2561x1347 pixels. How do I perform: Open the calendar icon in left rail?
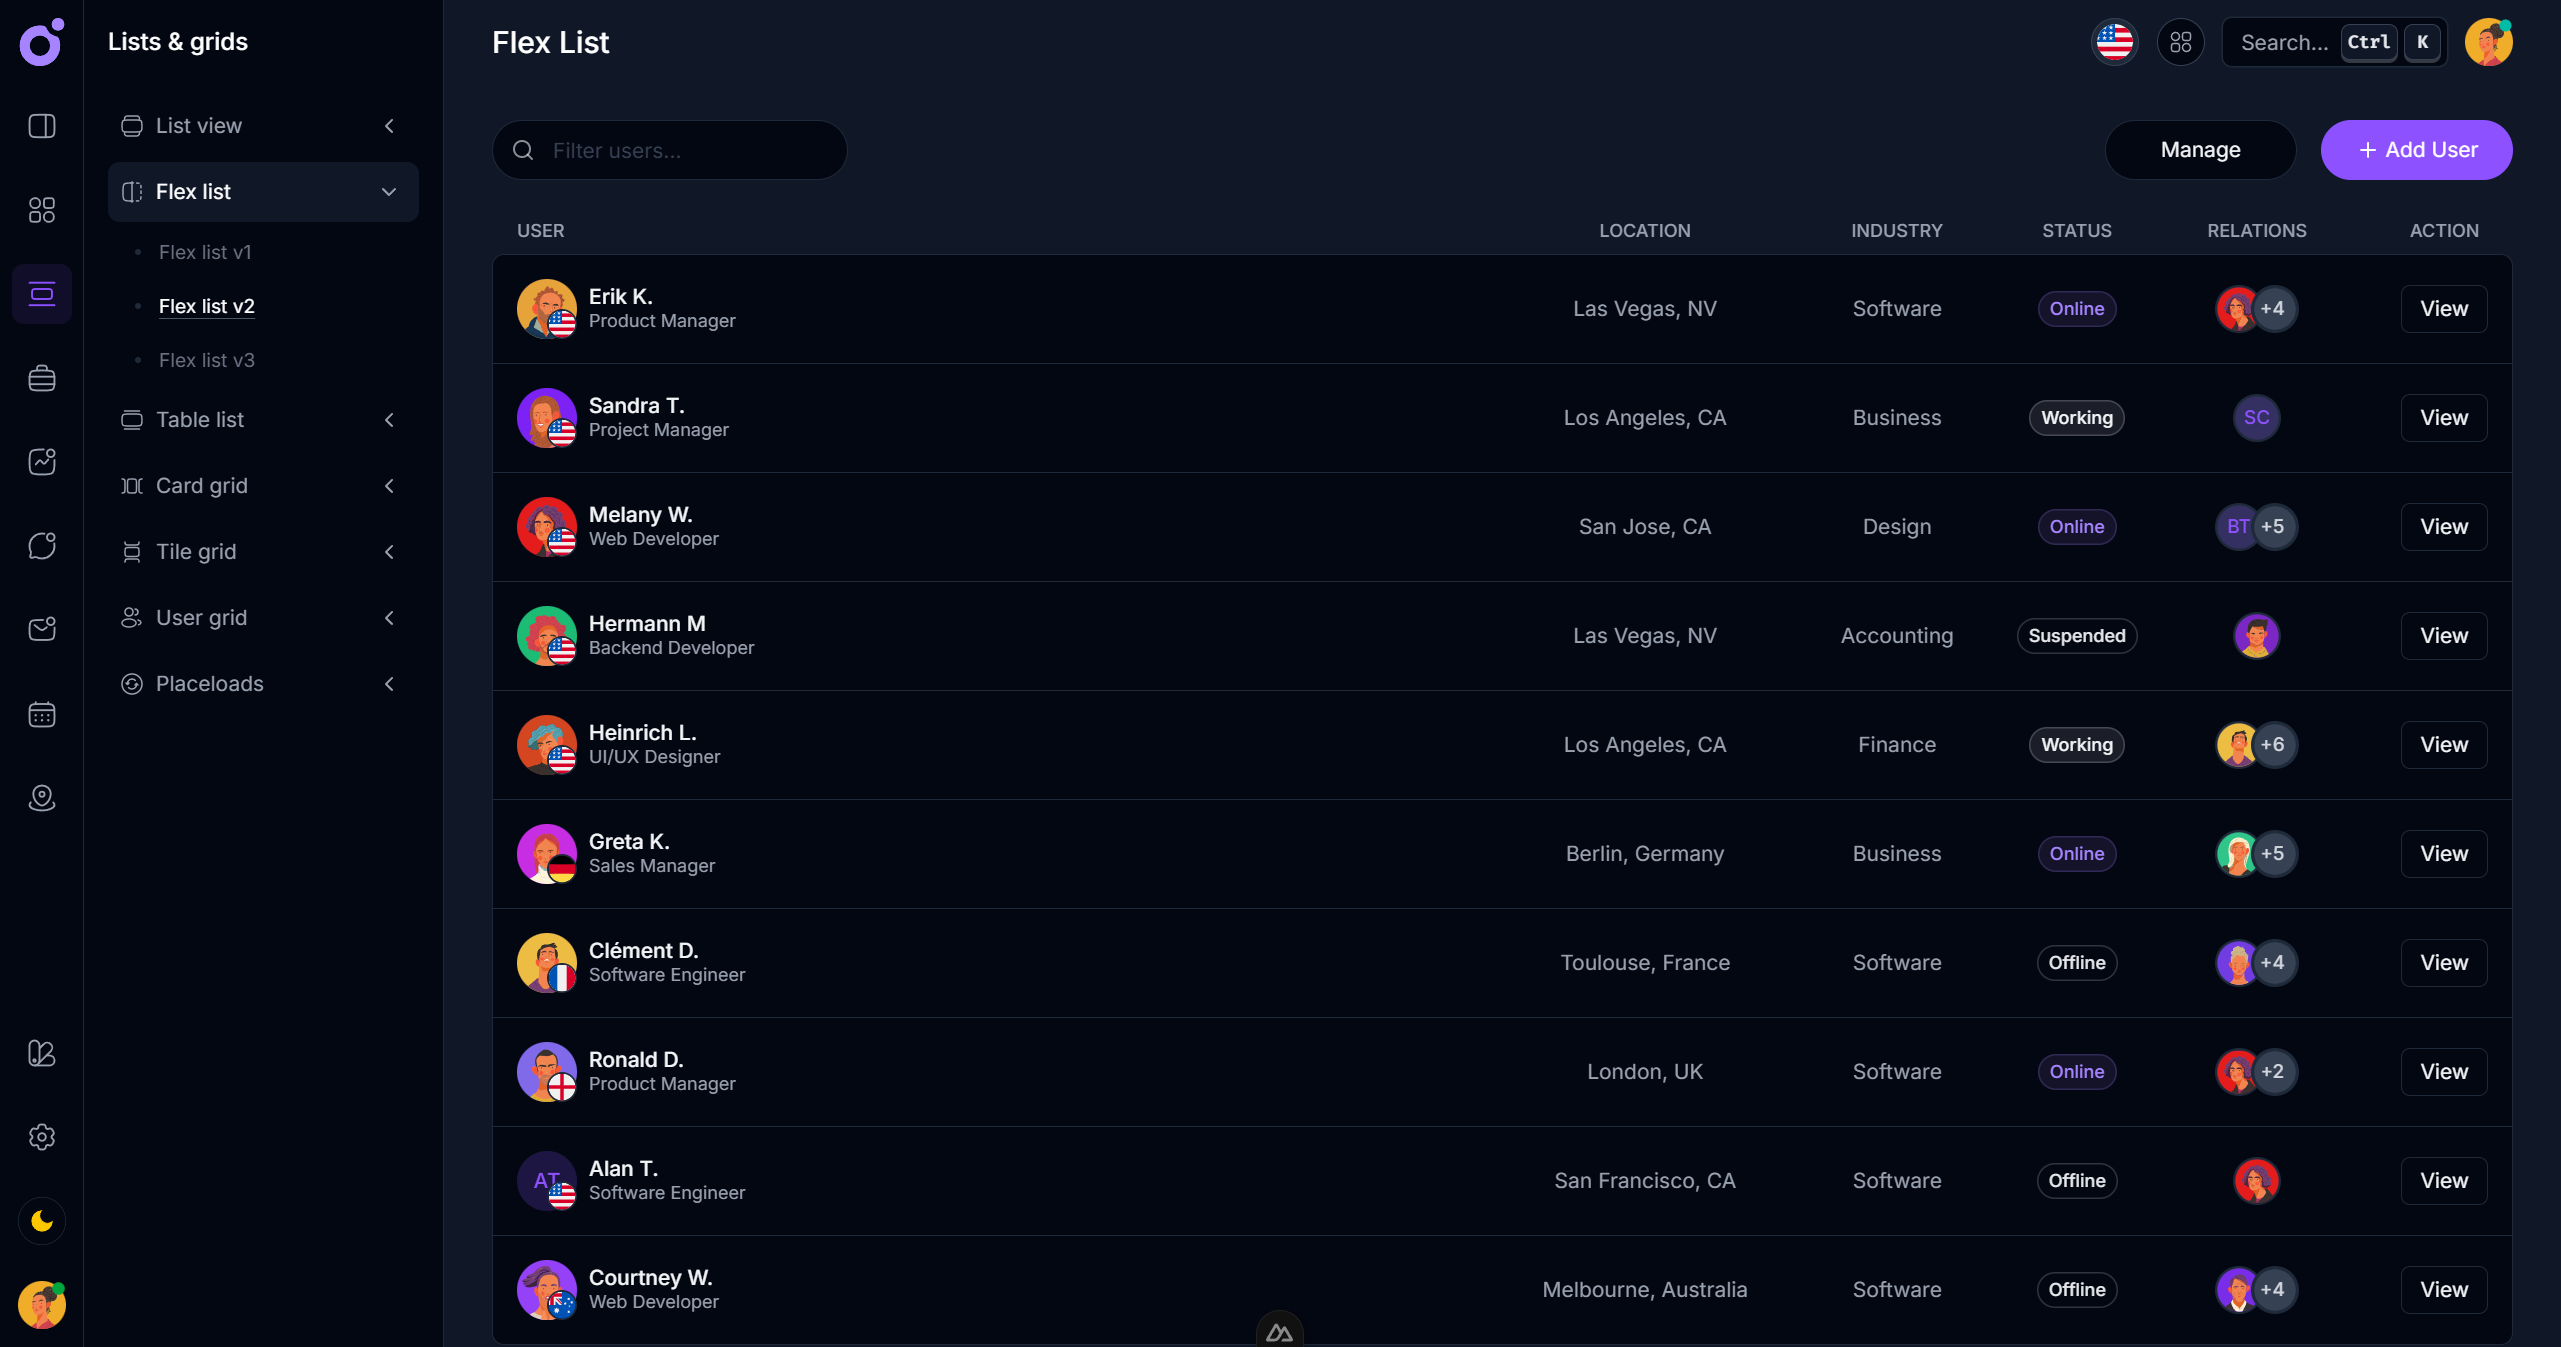[x=42, y=714]
